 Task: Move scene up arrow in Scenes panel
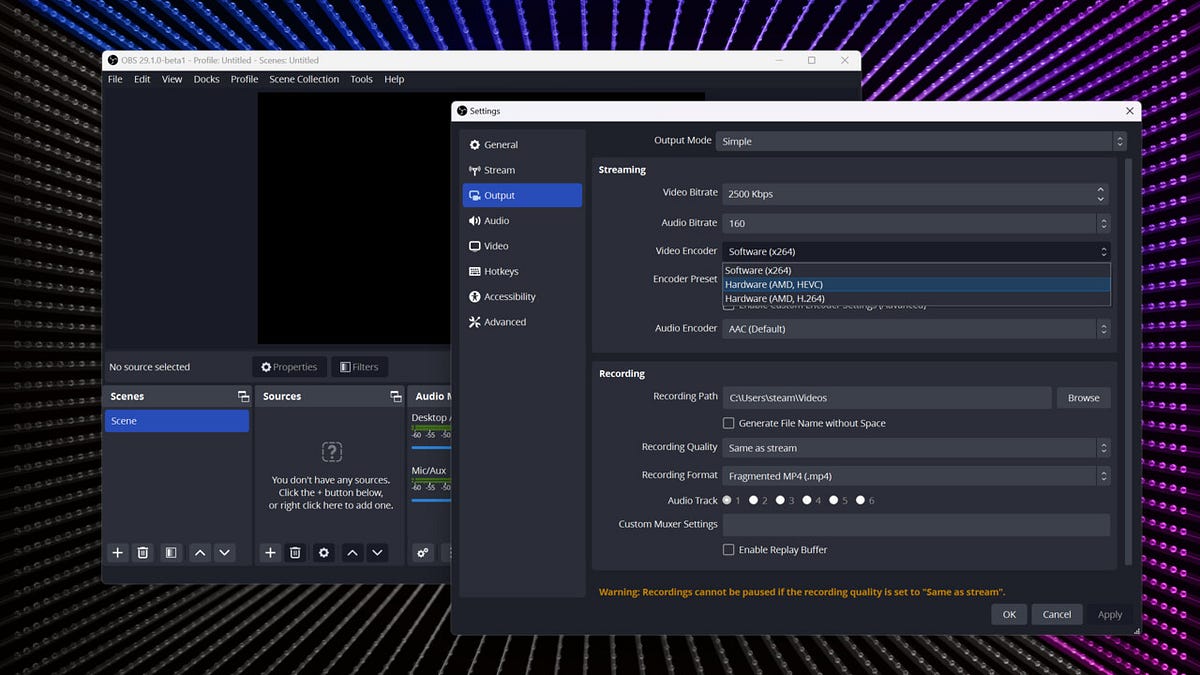200,552
